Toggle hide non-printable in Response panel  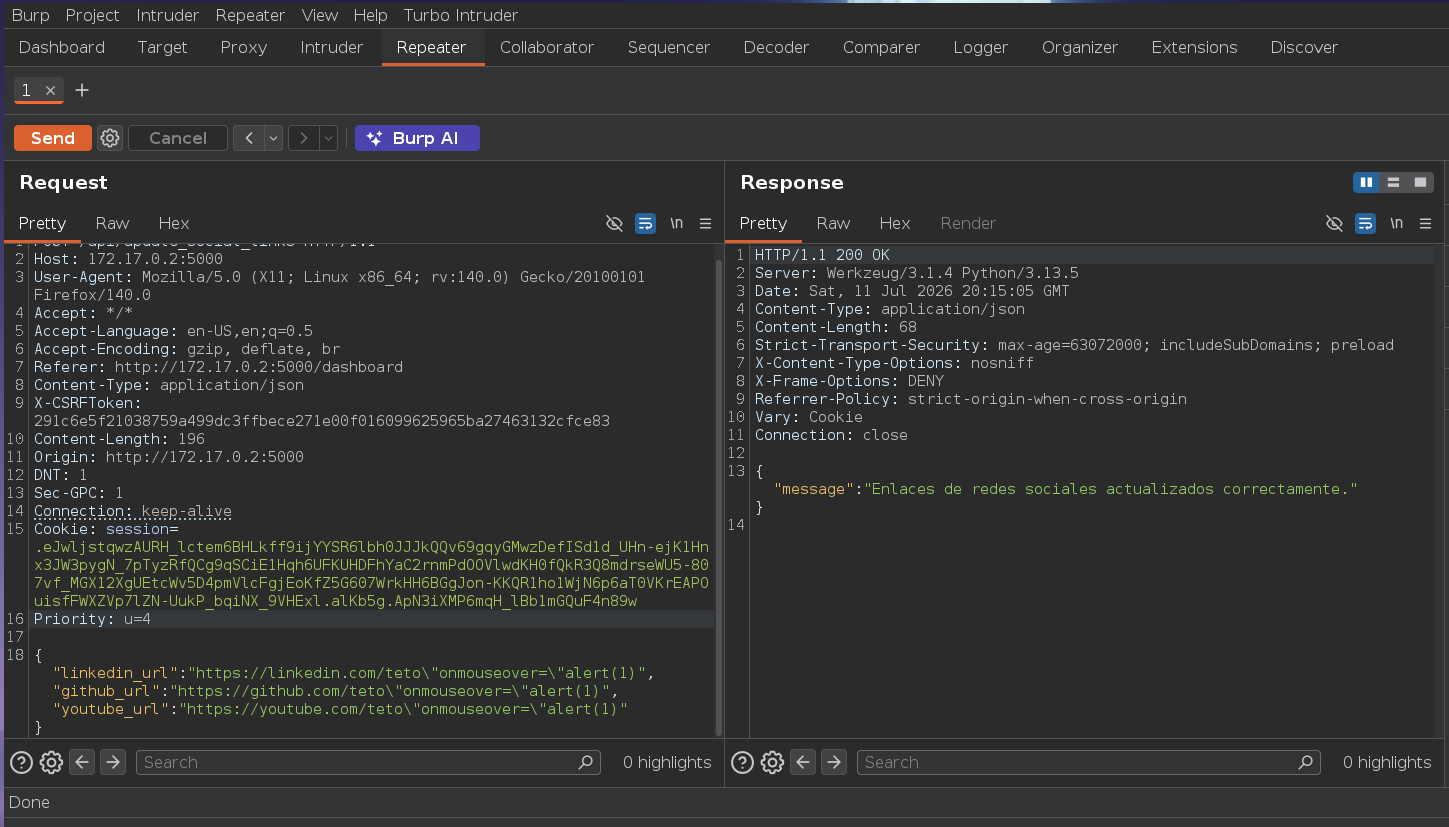click(x=1334, y=223)
